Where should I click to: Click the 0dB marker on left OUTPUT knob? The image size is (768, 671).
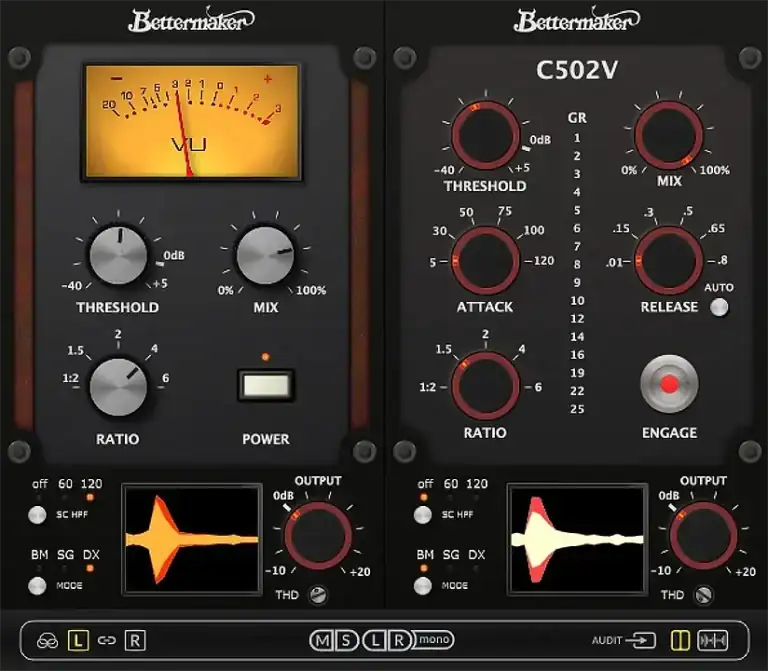[x=283, y=496]
